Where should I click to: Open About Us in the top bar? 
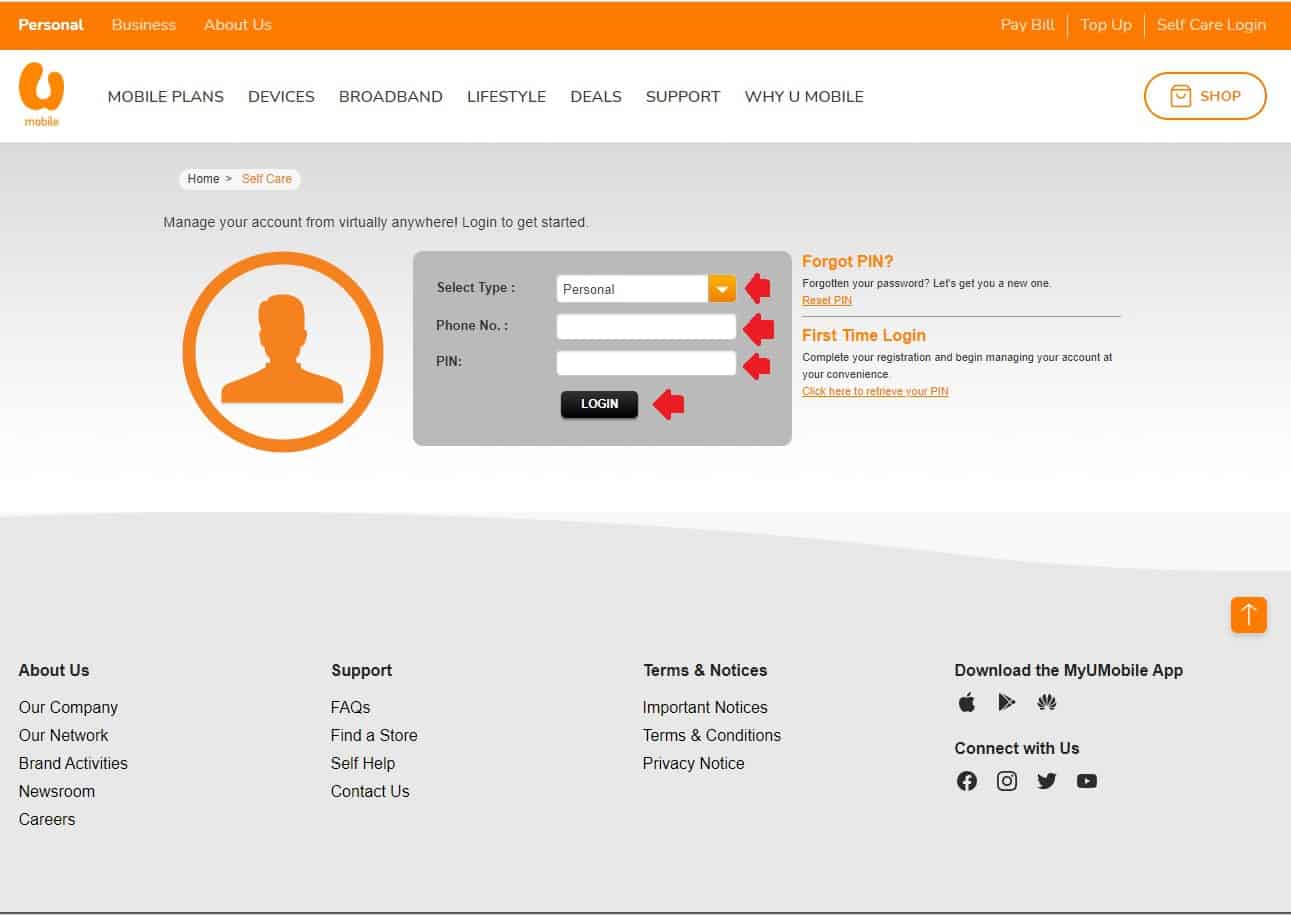(238, 24)
